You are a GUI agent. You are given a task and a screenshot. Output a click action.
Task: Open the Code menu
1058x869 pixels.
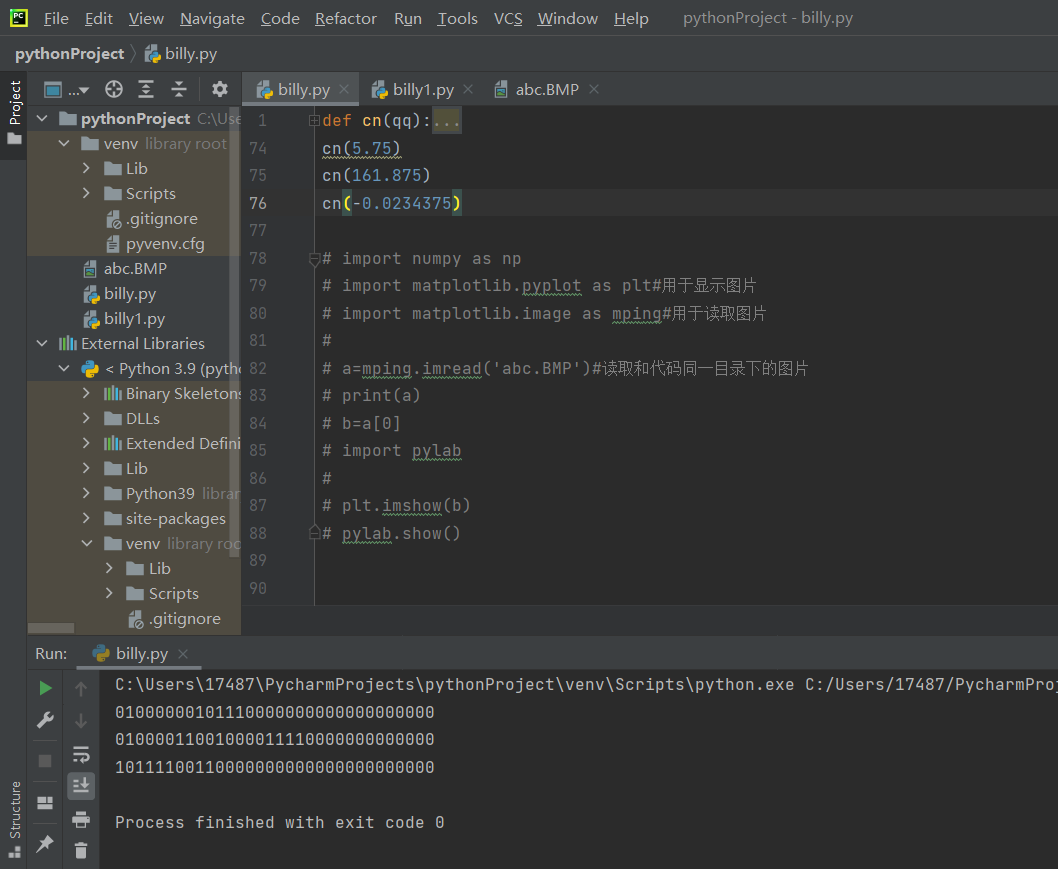click(280, 19)
